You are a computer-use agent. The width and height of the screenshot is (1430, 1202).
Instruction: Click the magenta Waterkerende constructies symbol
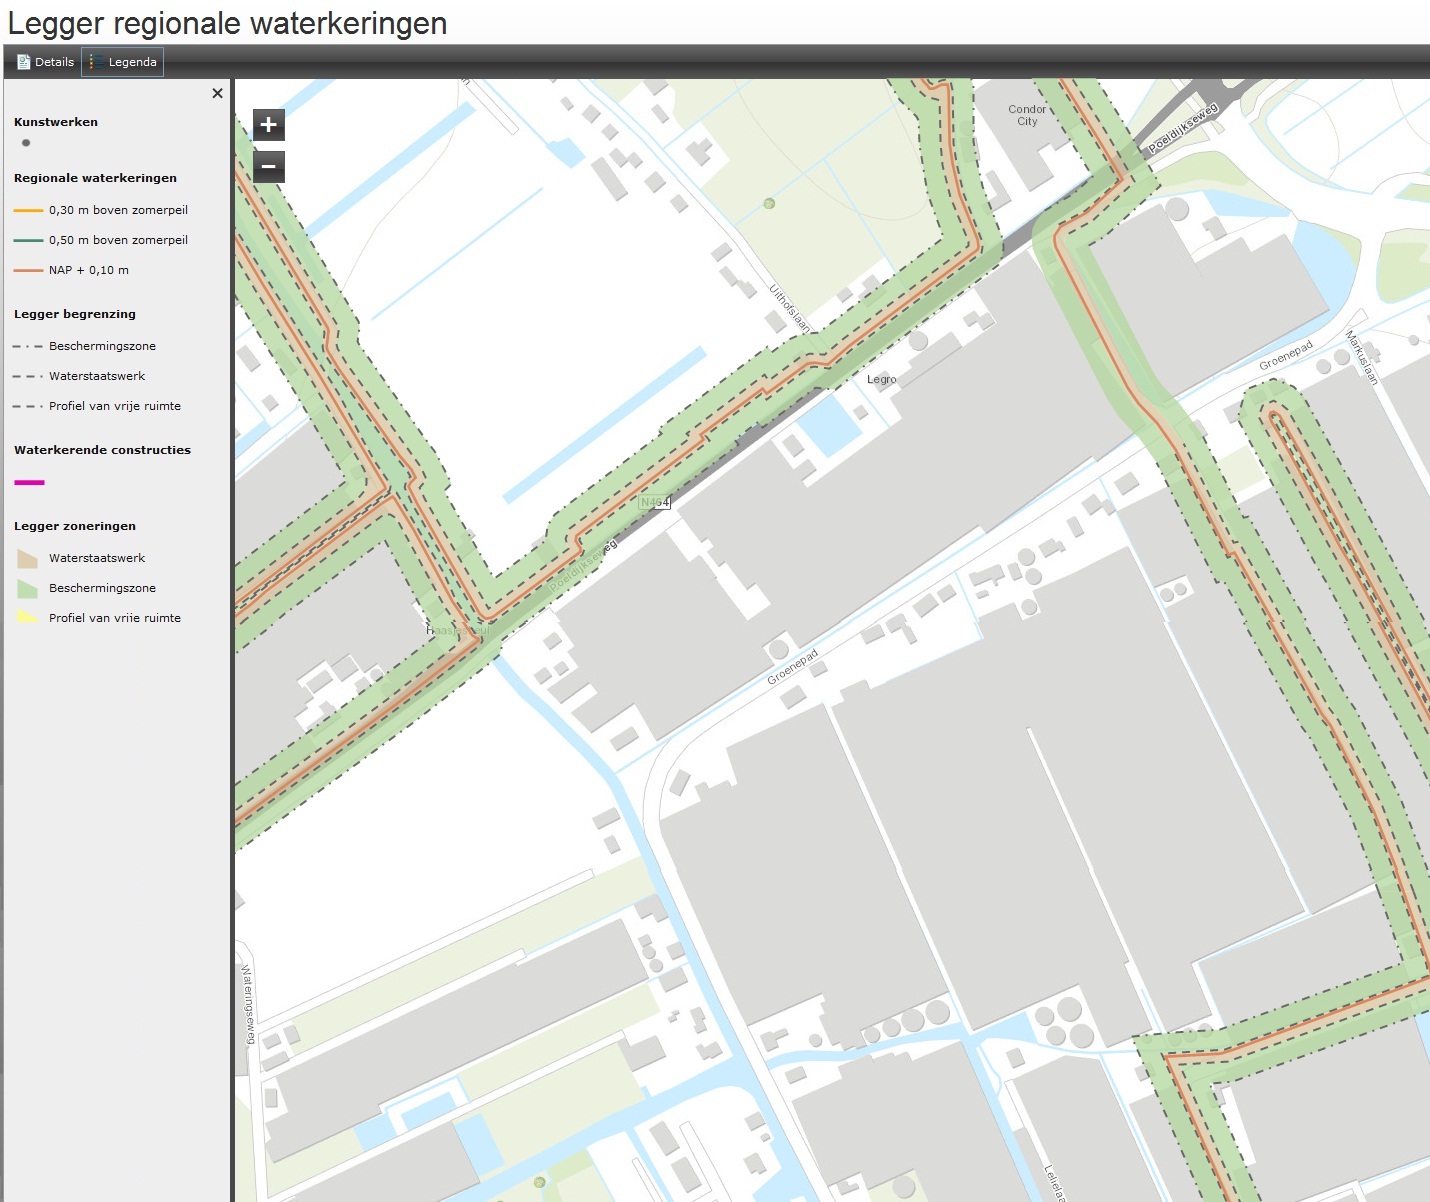(x=29, y=482)
